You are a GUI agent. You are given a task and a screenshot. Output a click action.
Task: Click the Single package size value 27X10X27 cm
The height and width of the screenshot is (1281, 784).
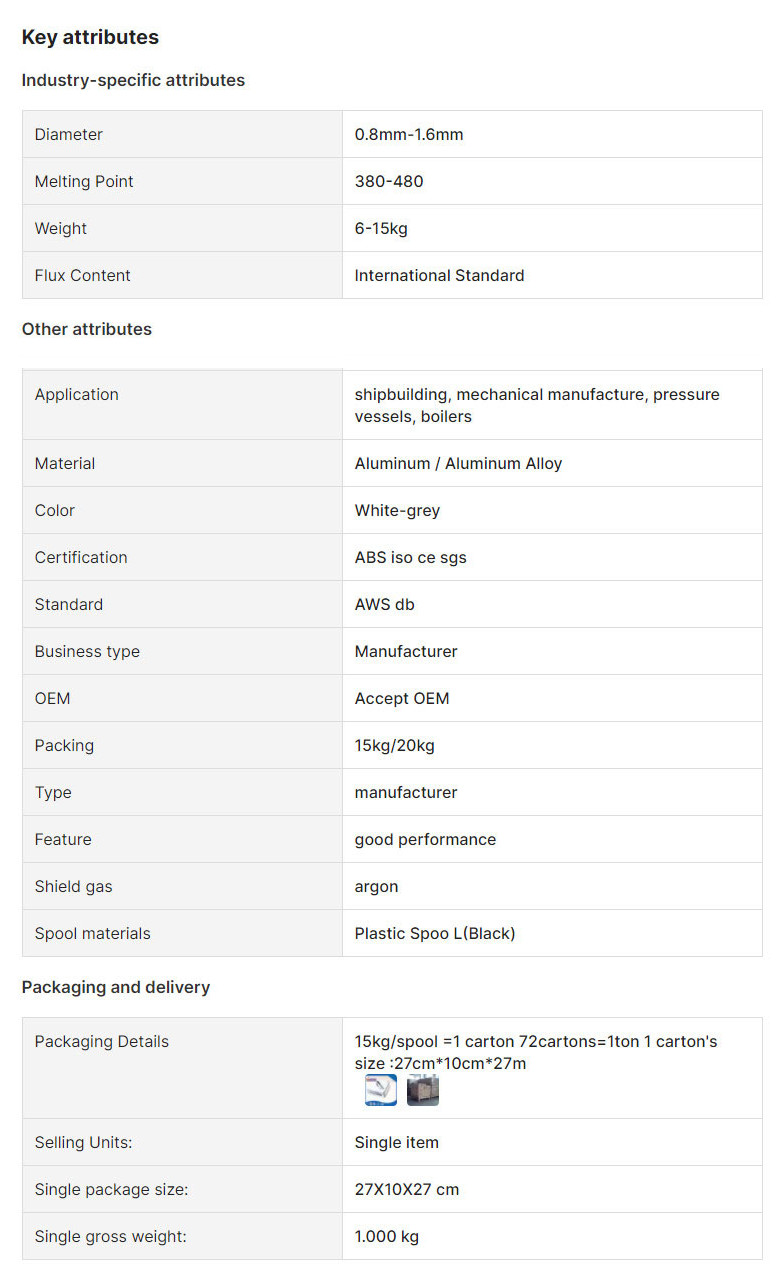click(x=407, y=1189)
